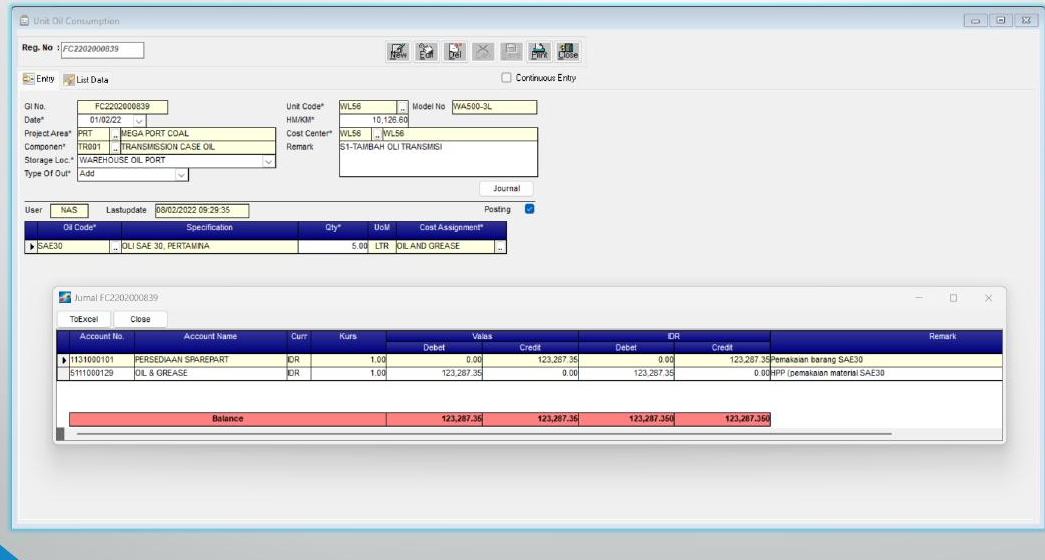Minimize the Jurnal window
Image resolution: width=1045 pixels, height=560 pixels.
tap(919, 298)
